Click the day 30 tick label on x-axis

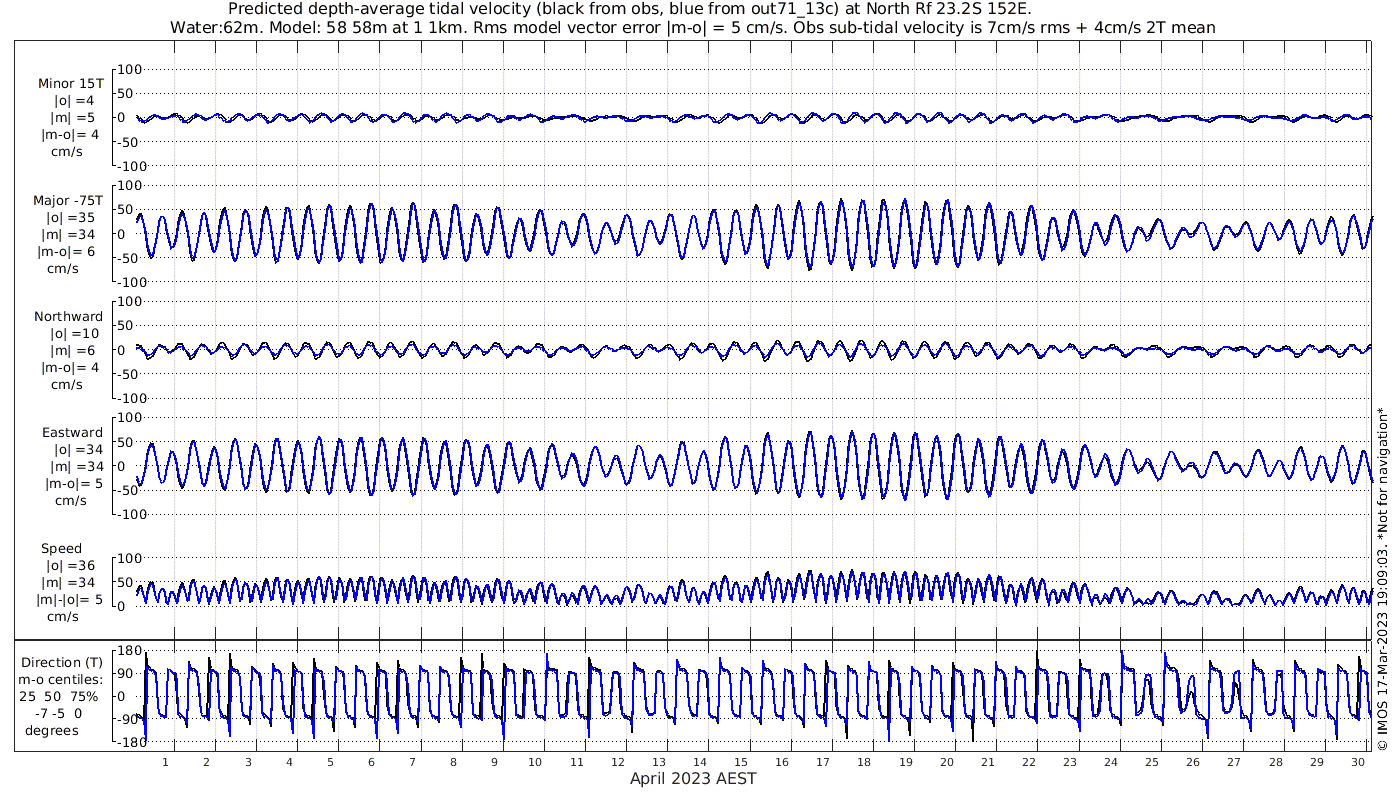click(1358, 762)
